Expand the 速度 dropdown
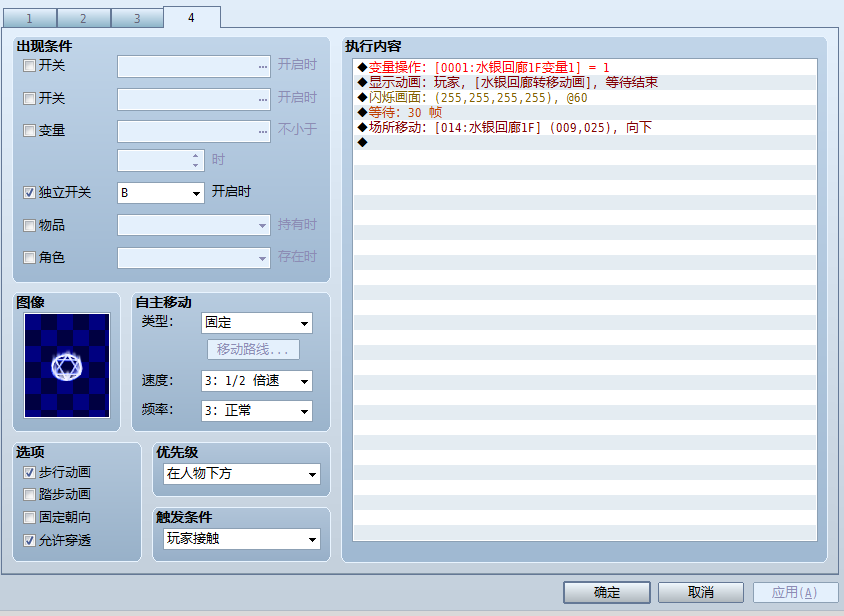The height and width of the screenshot is (616, 844). [x=257, y=381]
